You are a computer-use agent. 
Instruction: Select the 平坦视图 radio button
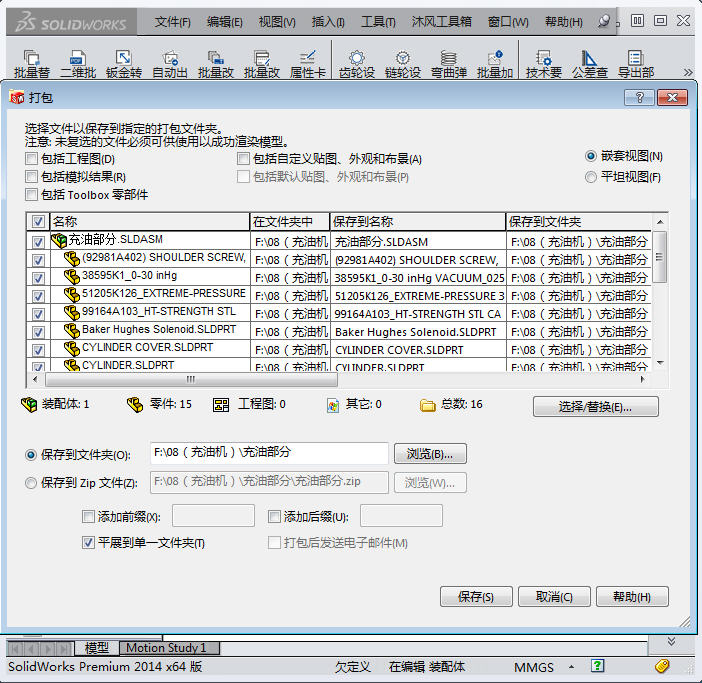coord(592,177)
